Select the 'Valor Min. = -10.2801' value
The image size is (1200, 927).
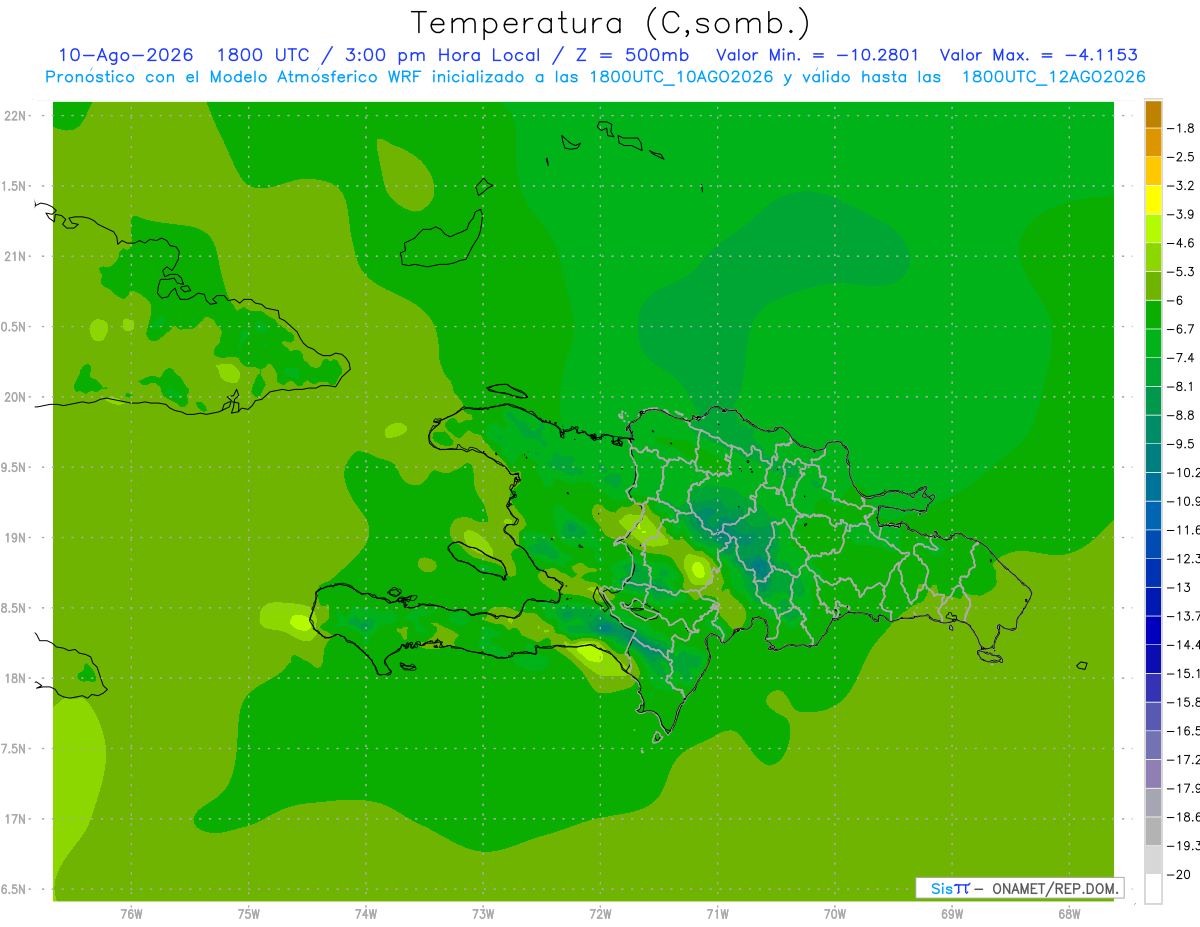818,55
